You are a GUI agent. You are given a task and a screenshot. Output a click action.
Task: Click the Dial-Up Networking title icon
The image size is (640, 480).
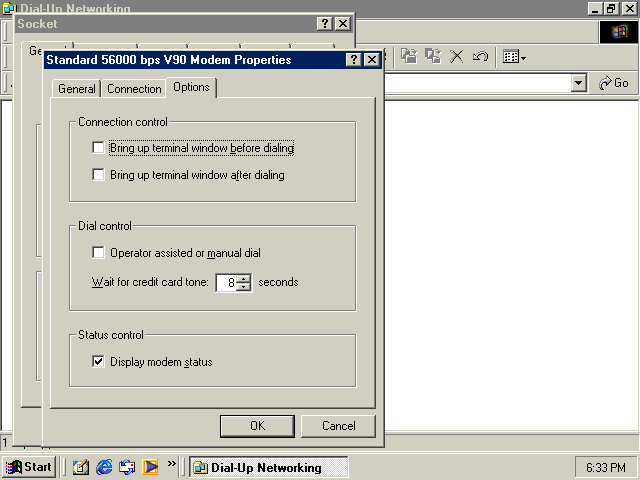click(9, 8)
